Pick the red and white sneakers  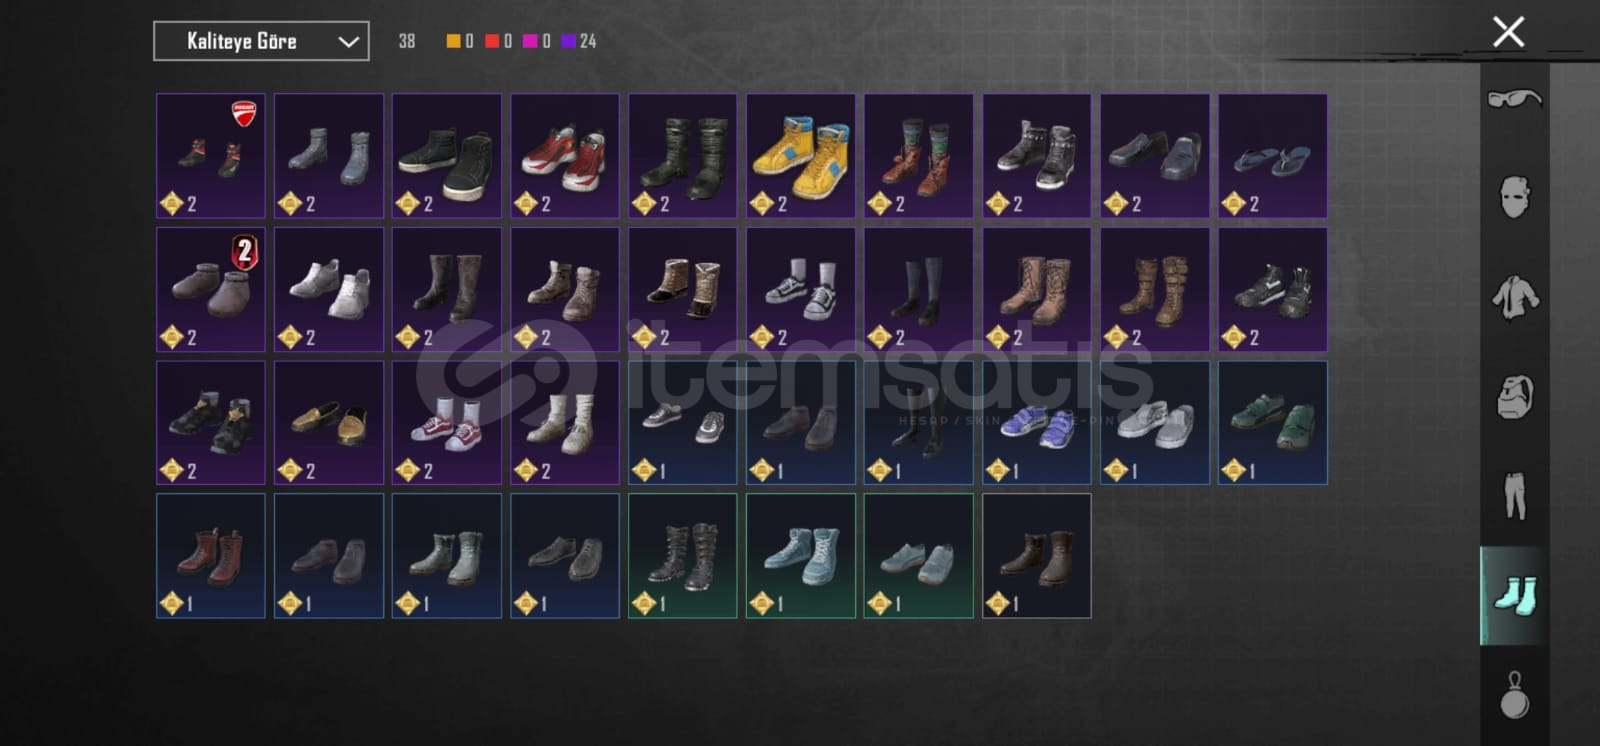click(x=565, y=155)
